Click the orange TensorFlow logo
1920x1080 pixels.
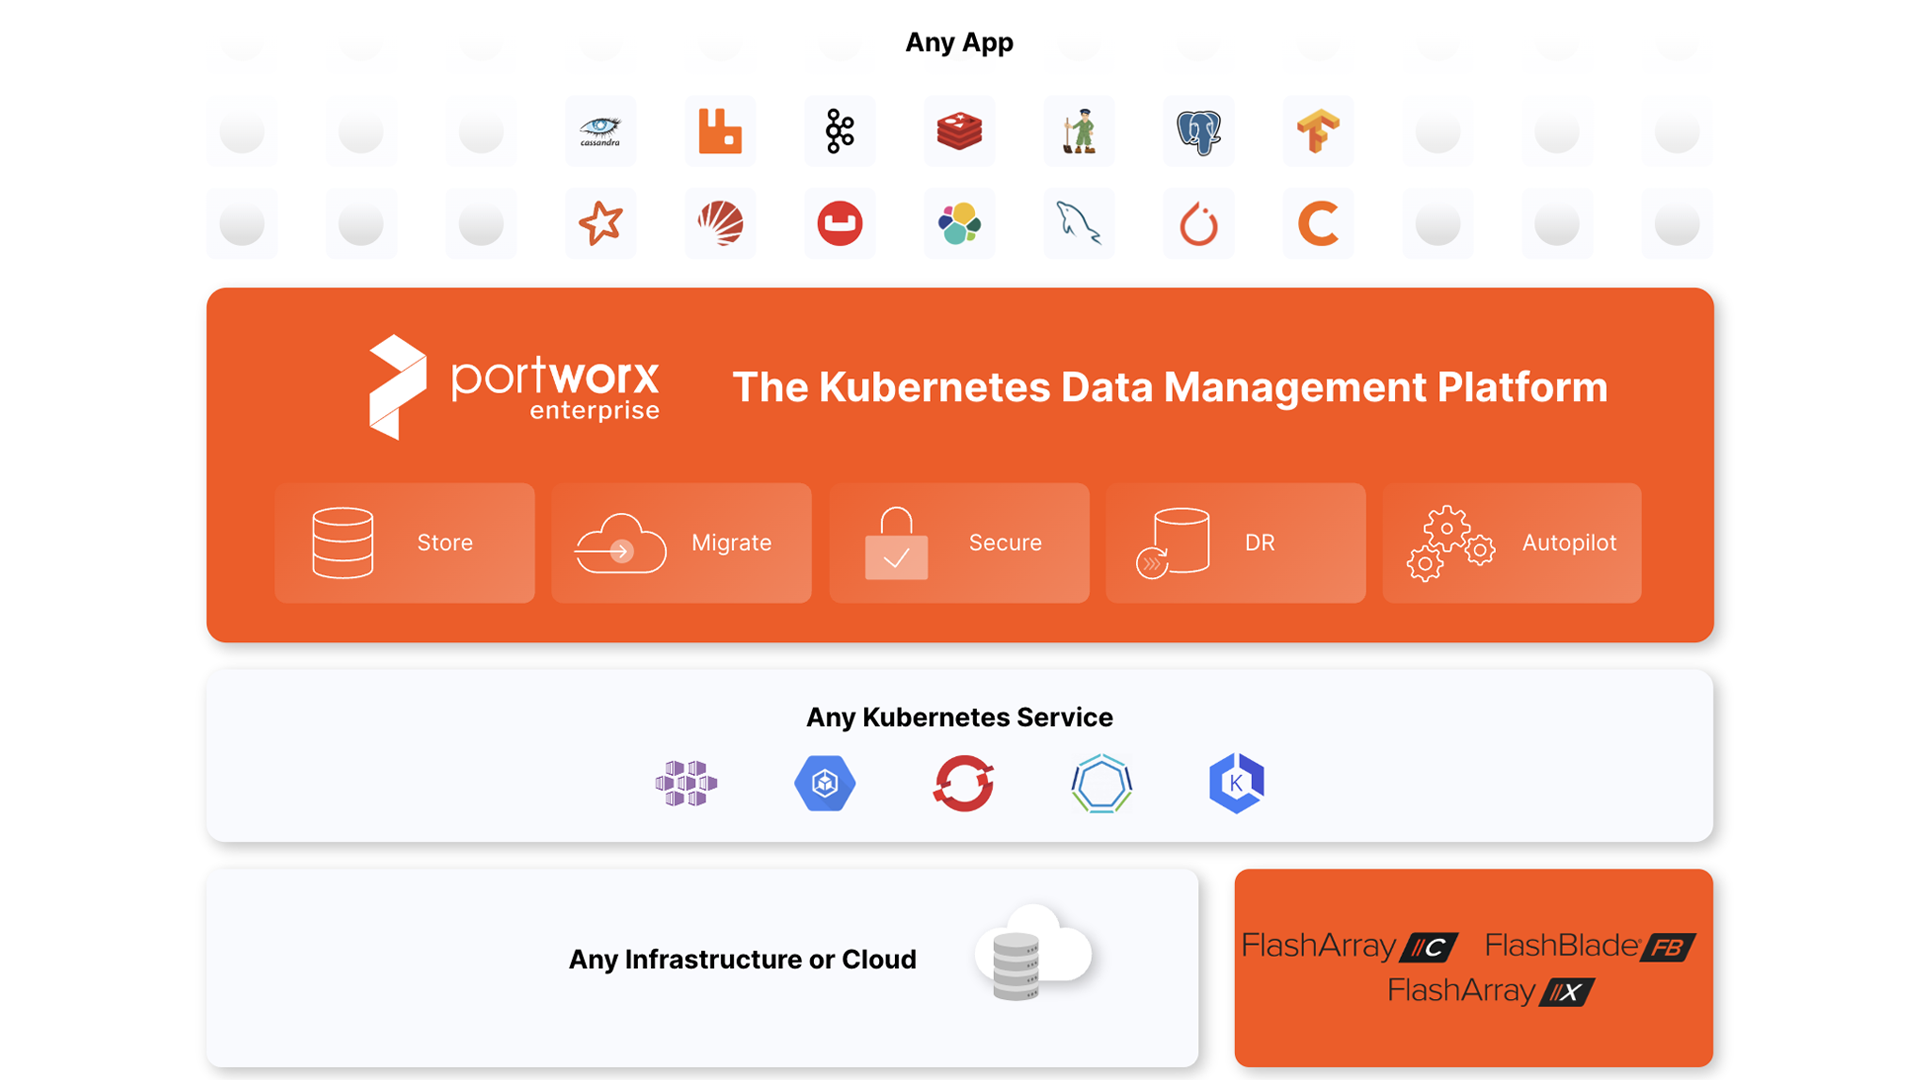pos(1318,131)
